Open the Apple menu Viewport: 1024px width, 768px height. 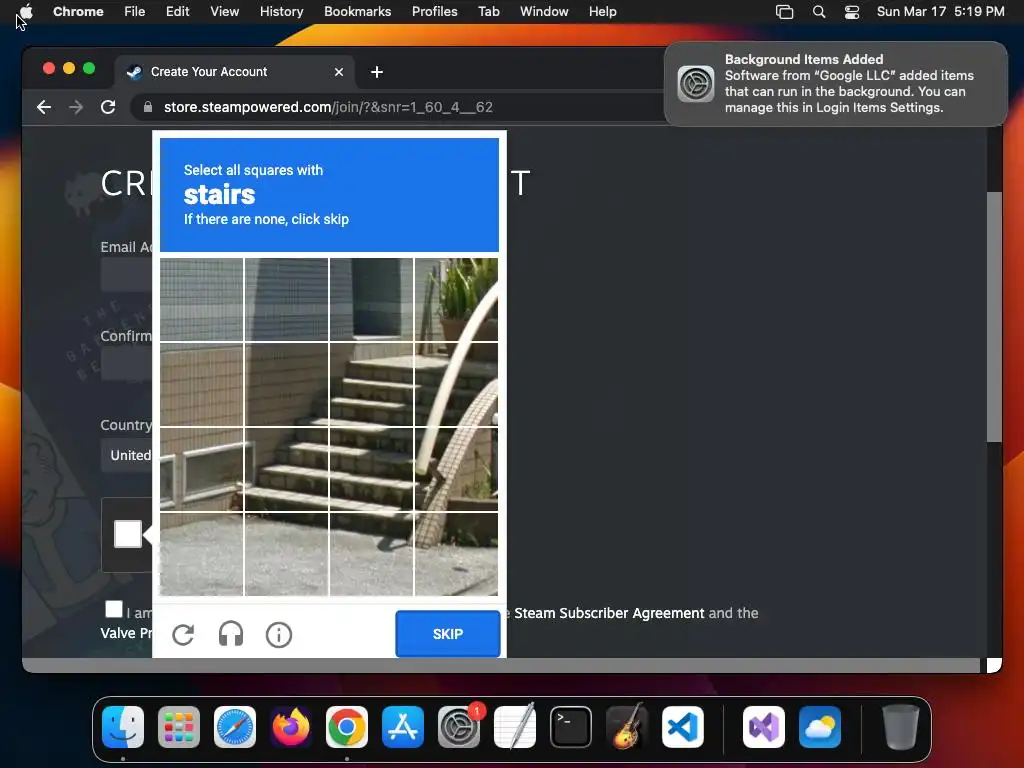(25, 12)
